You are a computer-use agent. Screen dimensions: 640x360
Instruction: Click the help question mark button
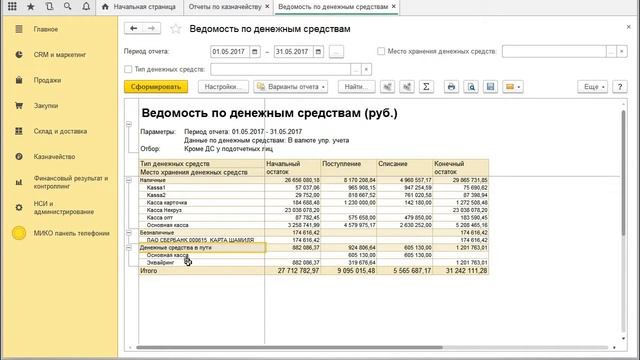pyautogui.click(x=620, y=87)
